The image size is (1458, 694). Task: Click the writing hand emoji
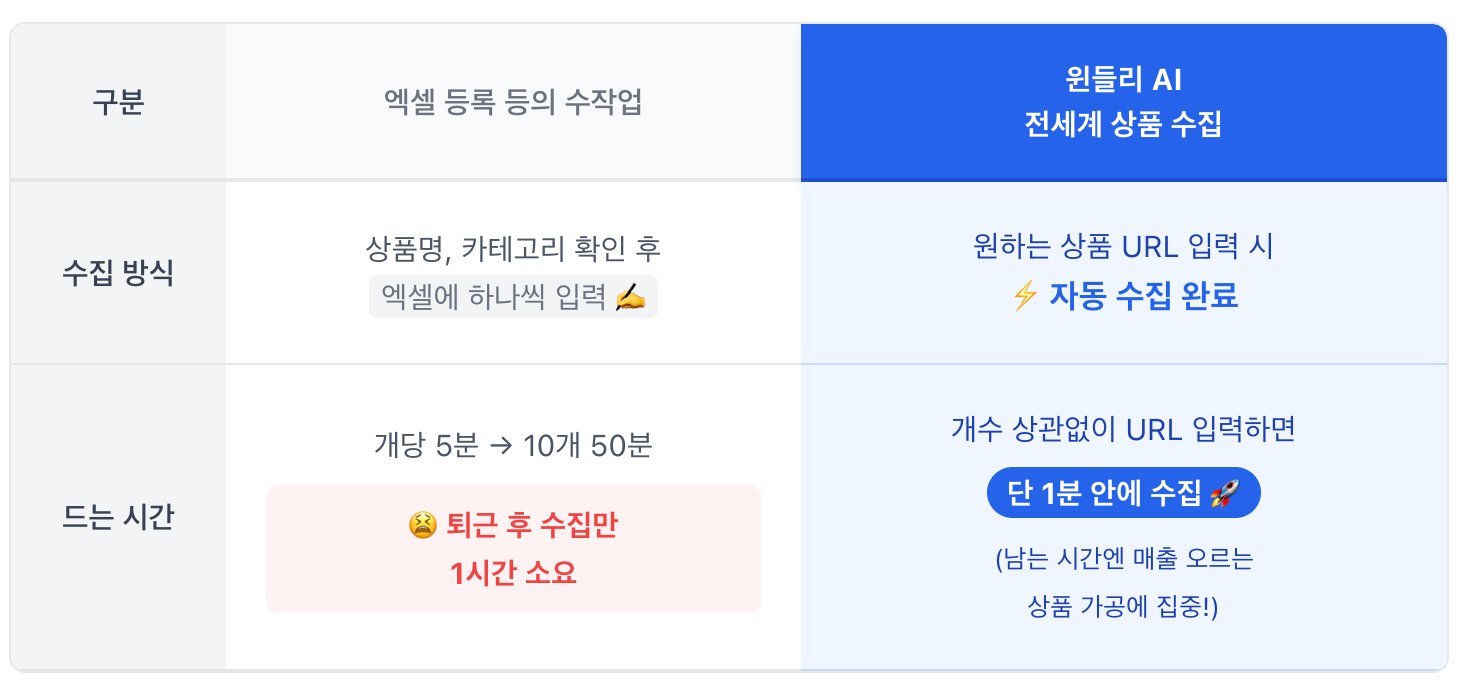(x=630, y=297)
